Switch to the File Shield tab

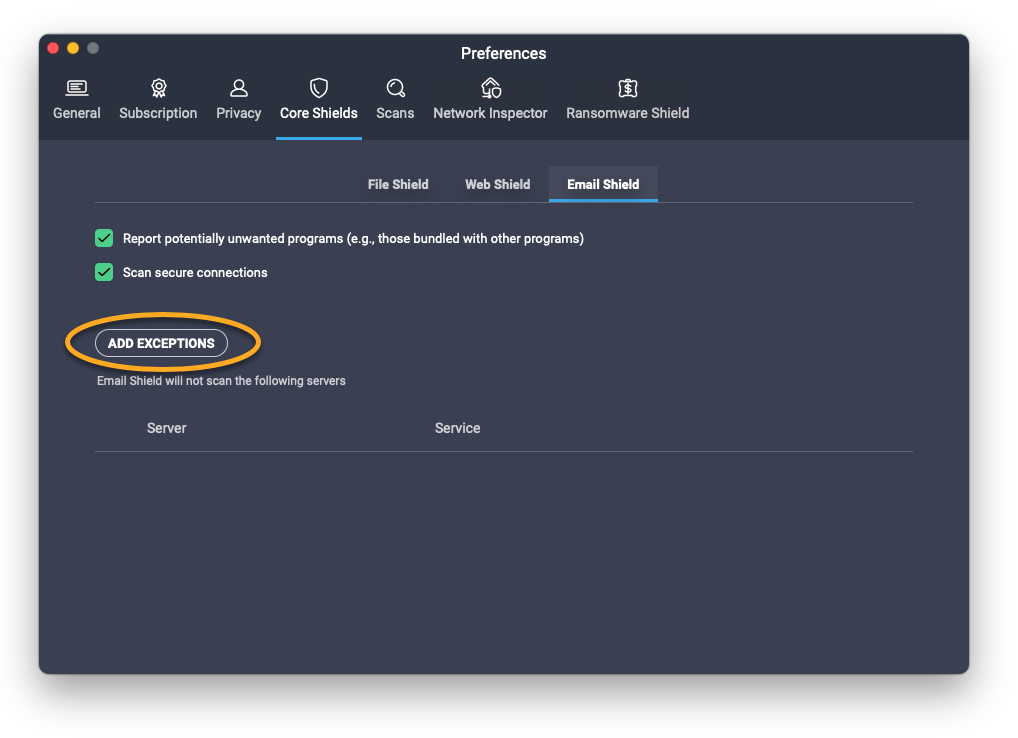pyautogui.click(x=398, y=184)
